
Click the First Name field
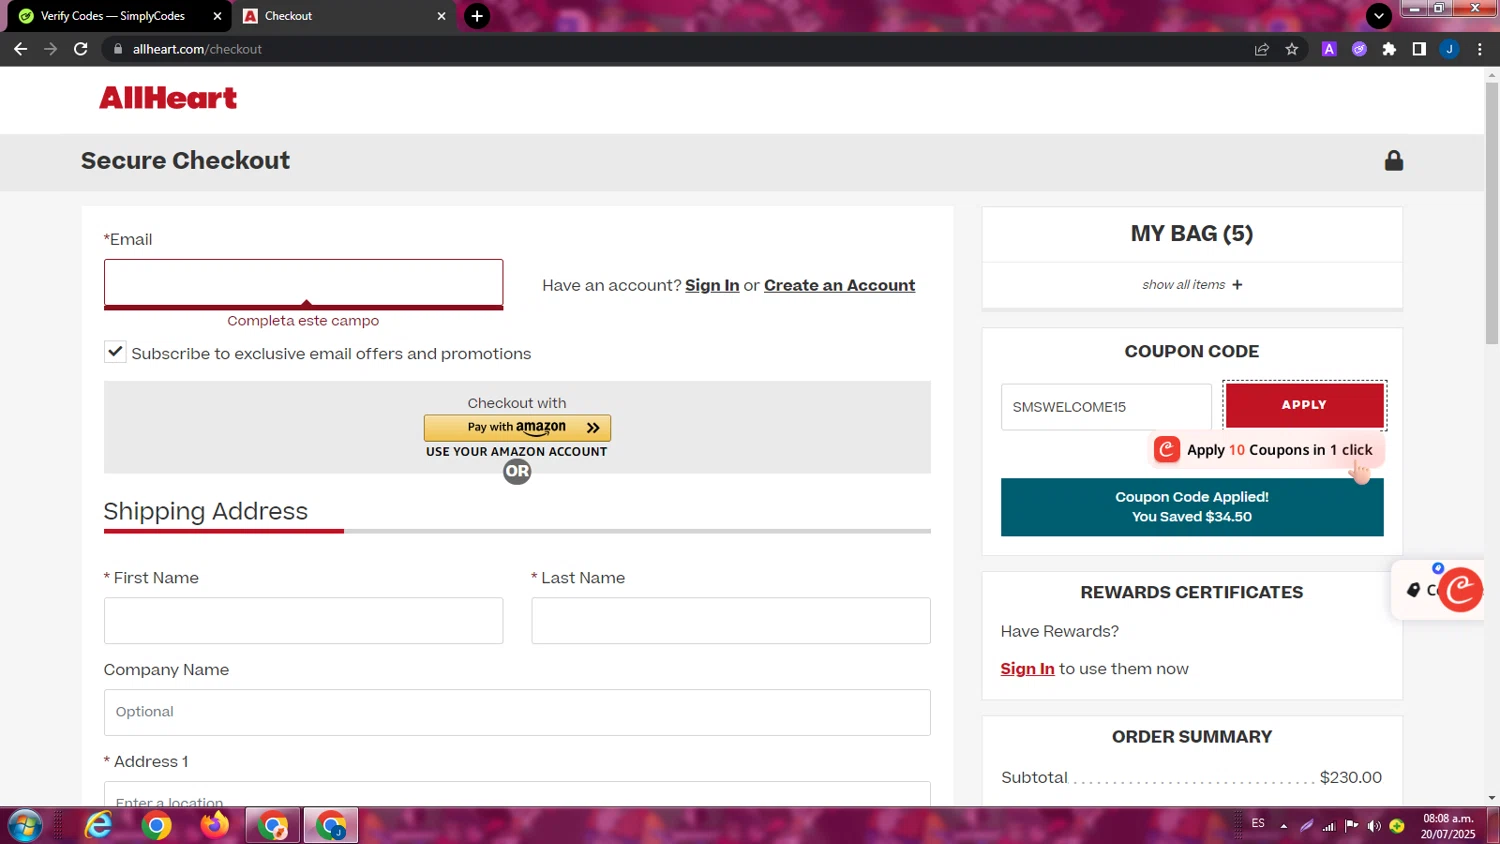(x=303, y=621)
